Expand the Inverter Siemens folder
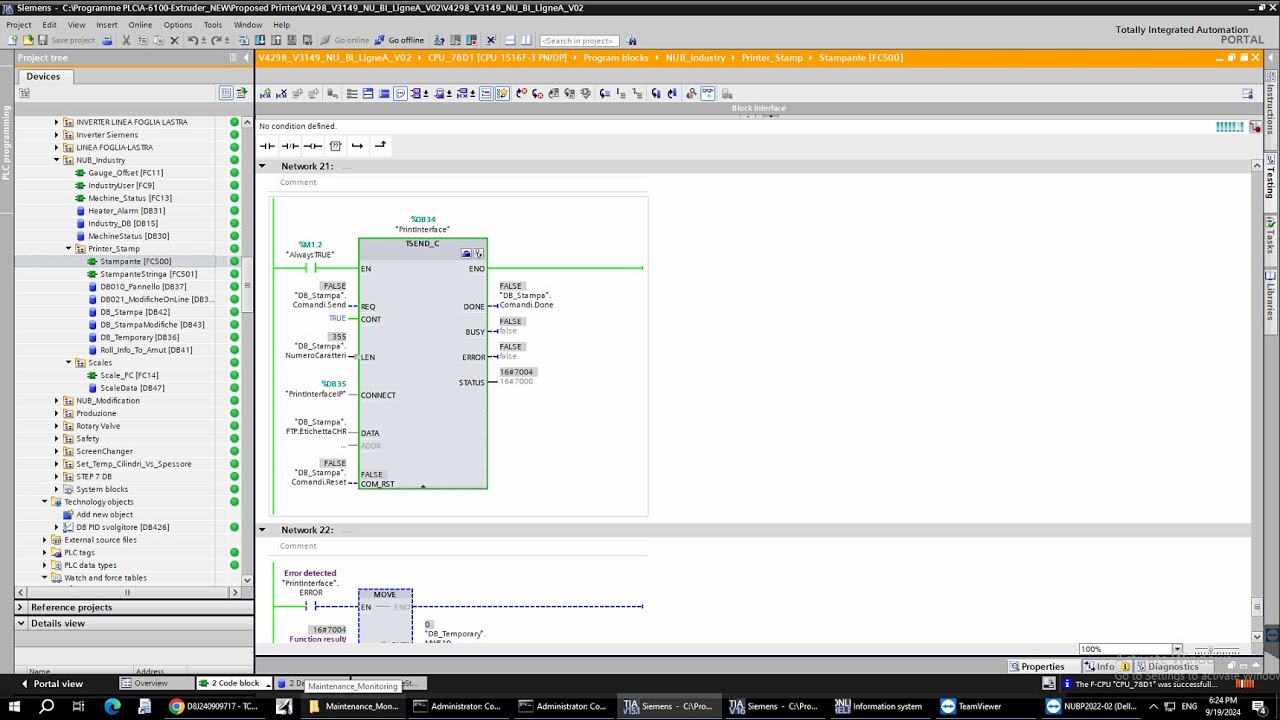This screenshot has width=1280, height=720. point(57,135)
